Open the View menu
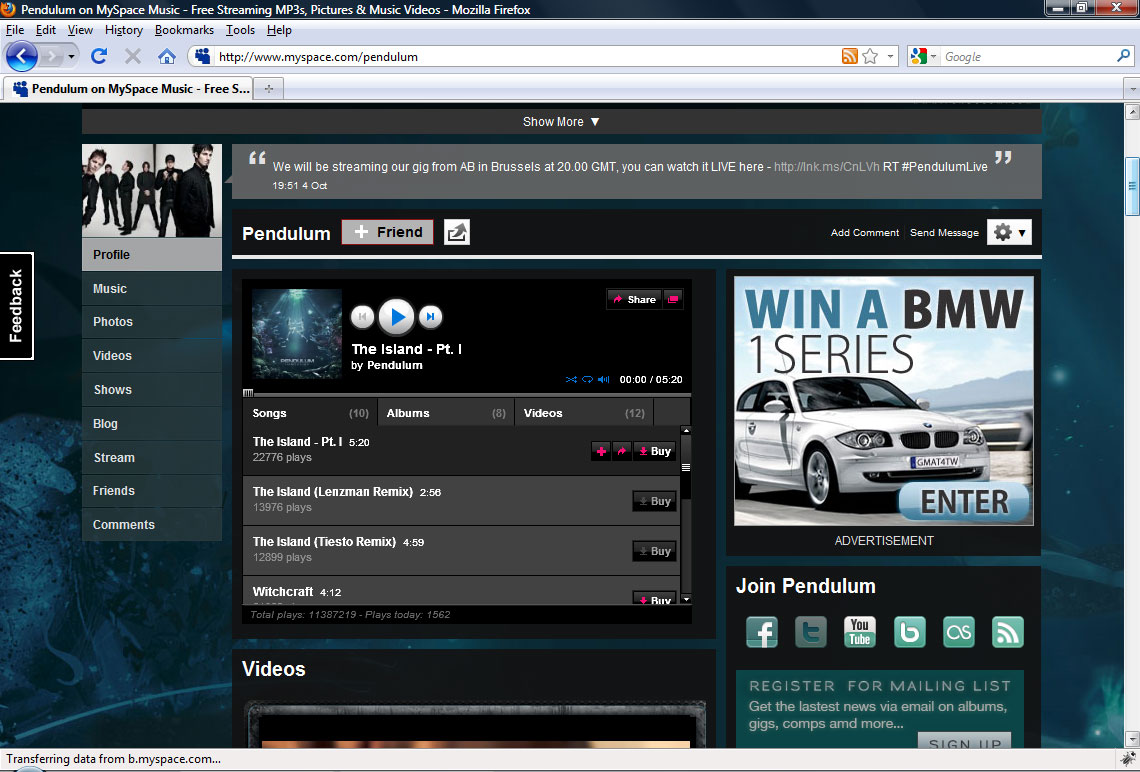Image resolution: width=1140 pixels, height=772 pixels. [x=80, y=30]
